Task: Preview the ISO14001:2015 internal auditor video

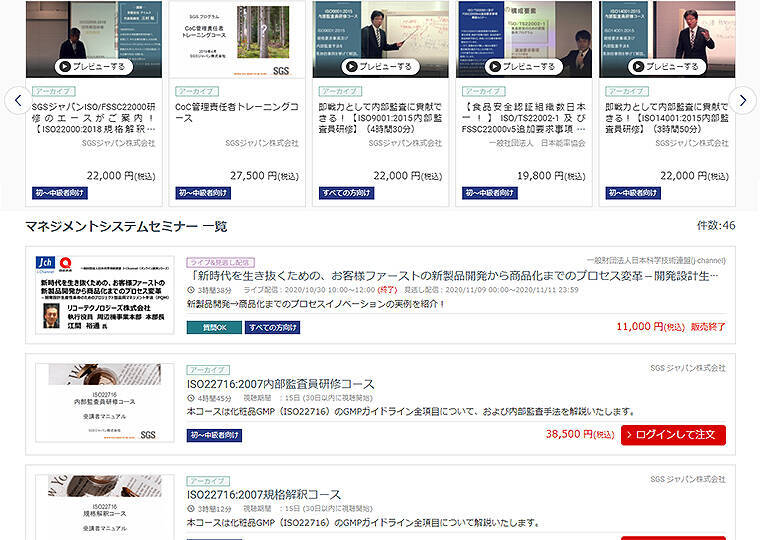Action: click(667, 66)
